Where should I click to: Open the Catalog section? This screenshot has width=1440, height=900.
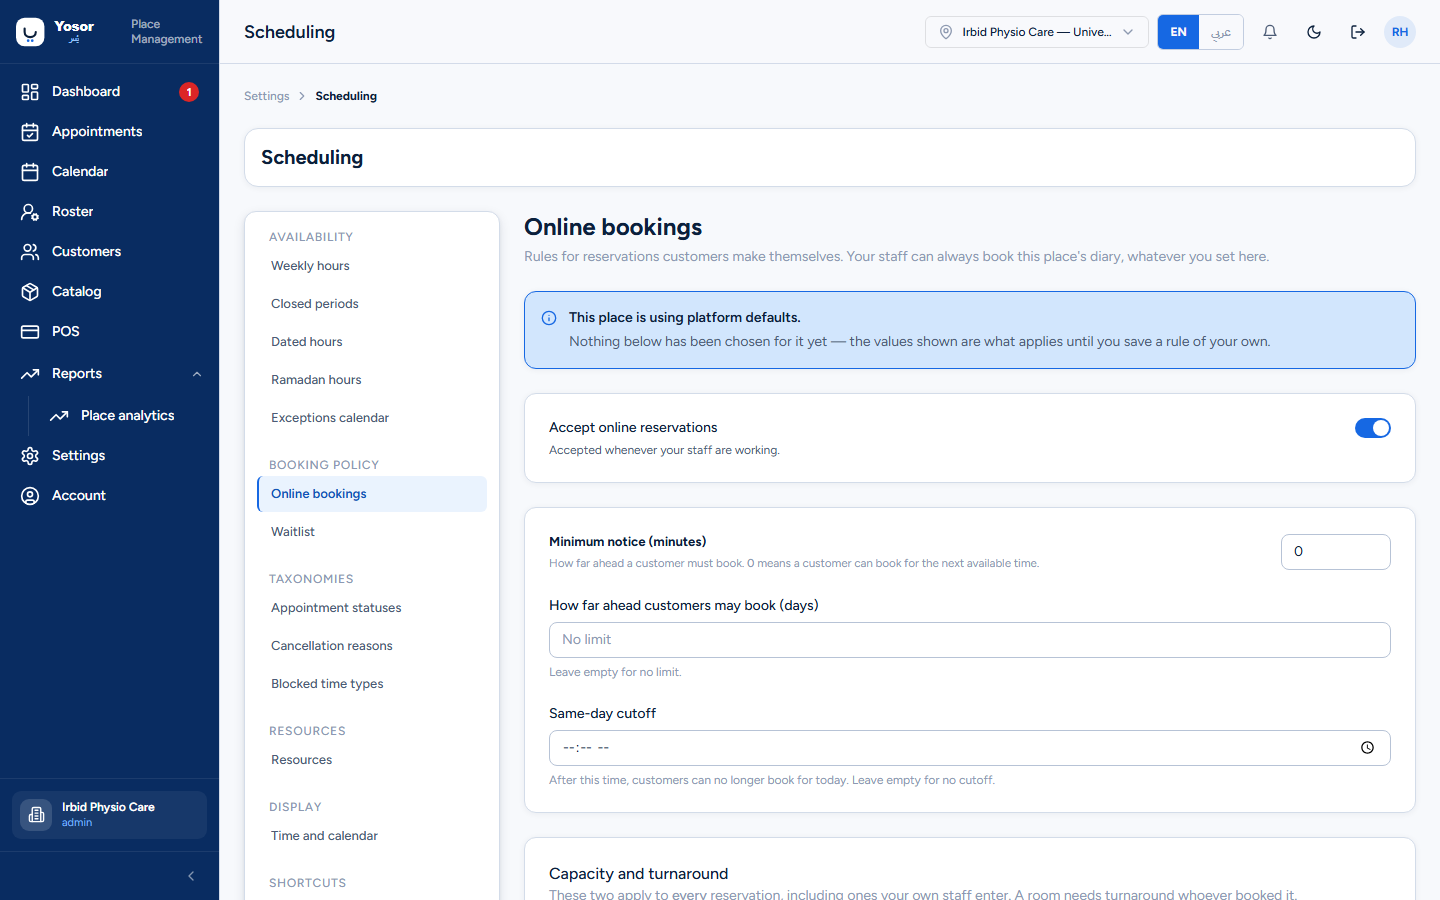point(109,292)
